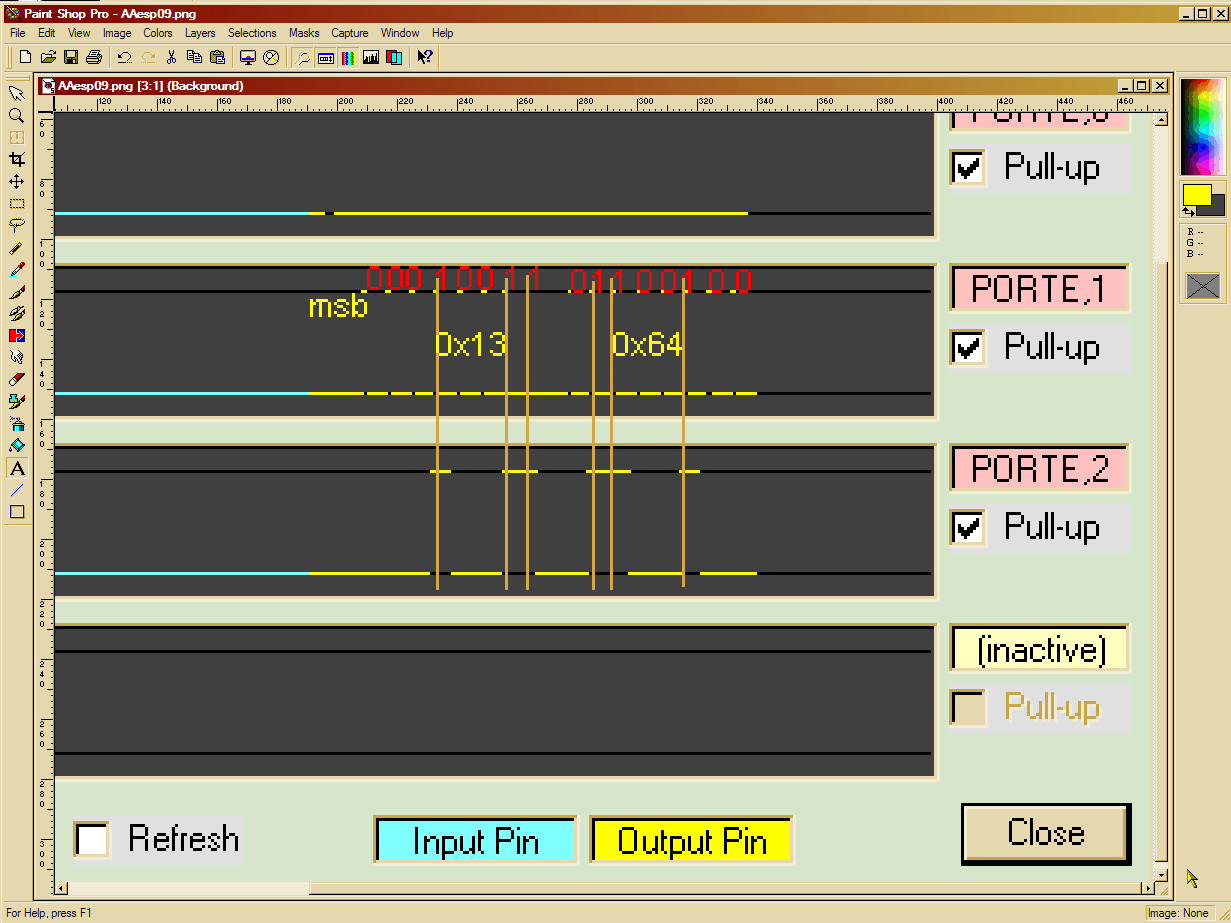Click the Open file folder icon
Viewport: 1231px width, 923px height.
pyautogui.click(x=48, y=57)
